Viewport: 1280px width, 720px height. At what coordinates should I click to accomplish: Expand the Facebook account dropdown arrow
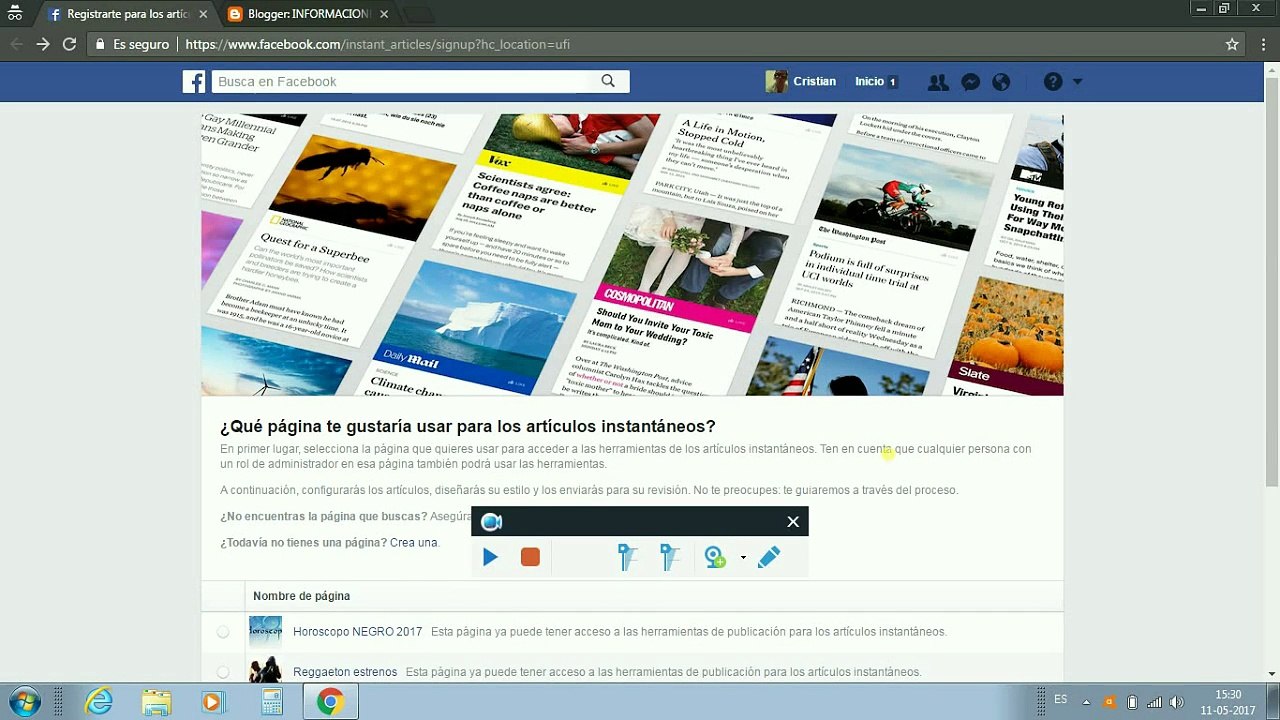click(x=1077, y=82)
